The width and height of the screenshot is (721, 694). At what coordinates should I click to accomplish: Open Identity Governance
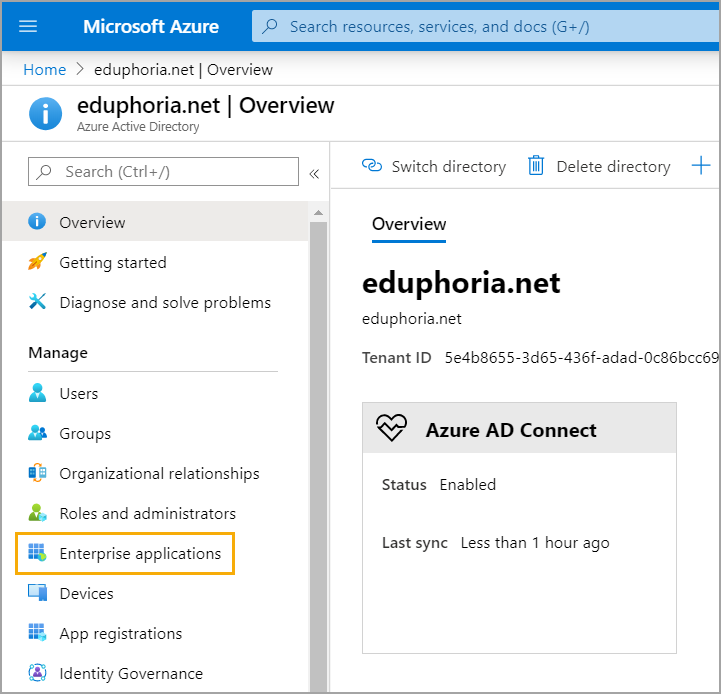pyautogui.click(x=131, y=673)
